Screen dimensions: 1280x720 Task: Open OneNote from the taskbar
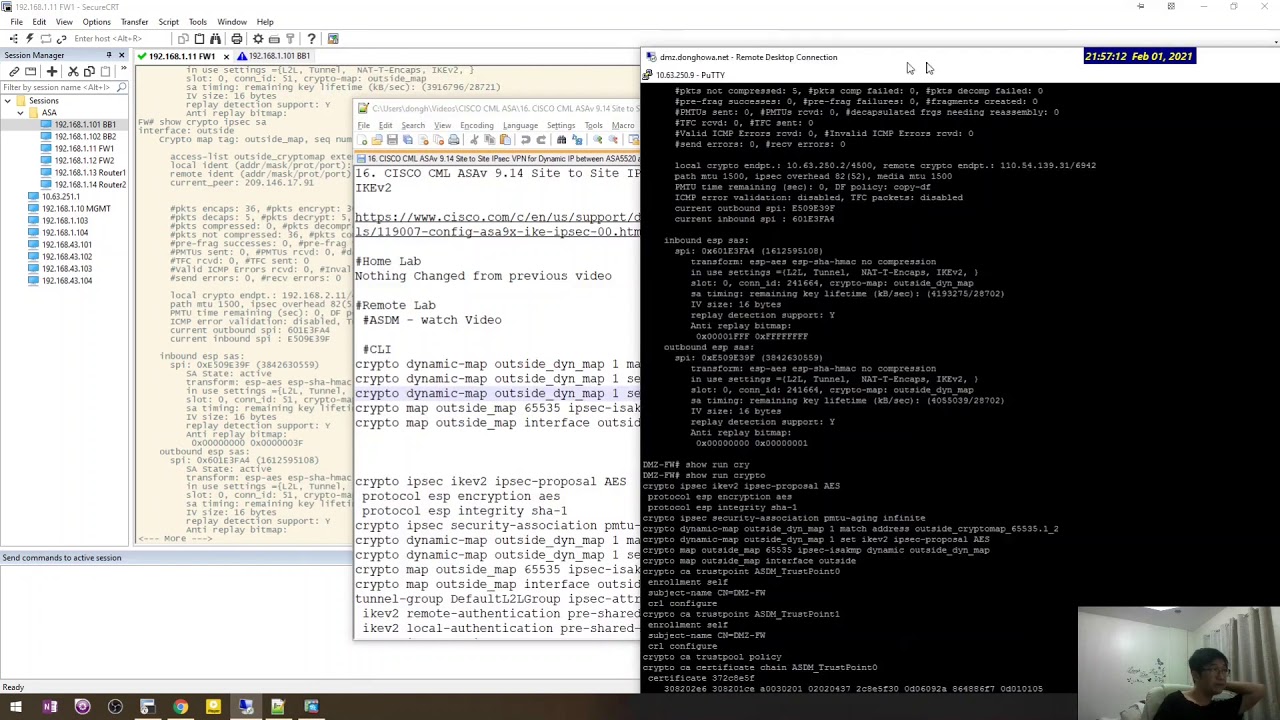[50, 708]
